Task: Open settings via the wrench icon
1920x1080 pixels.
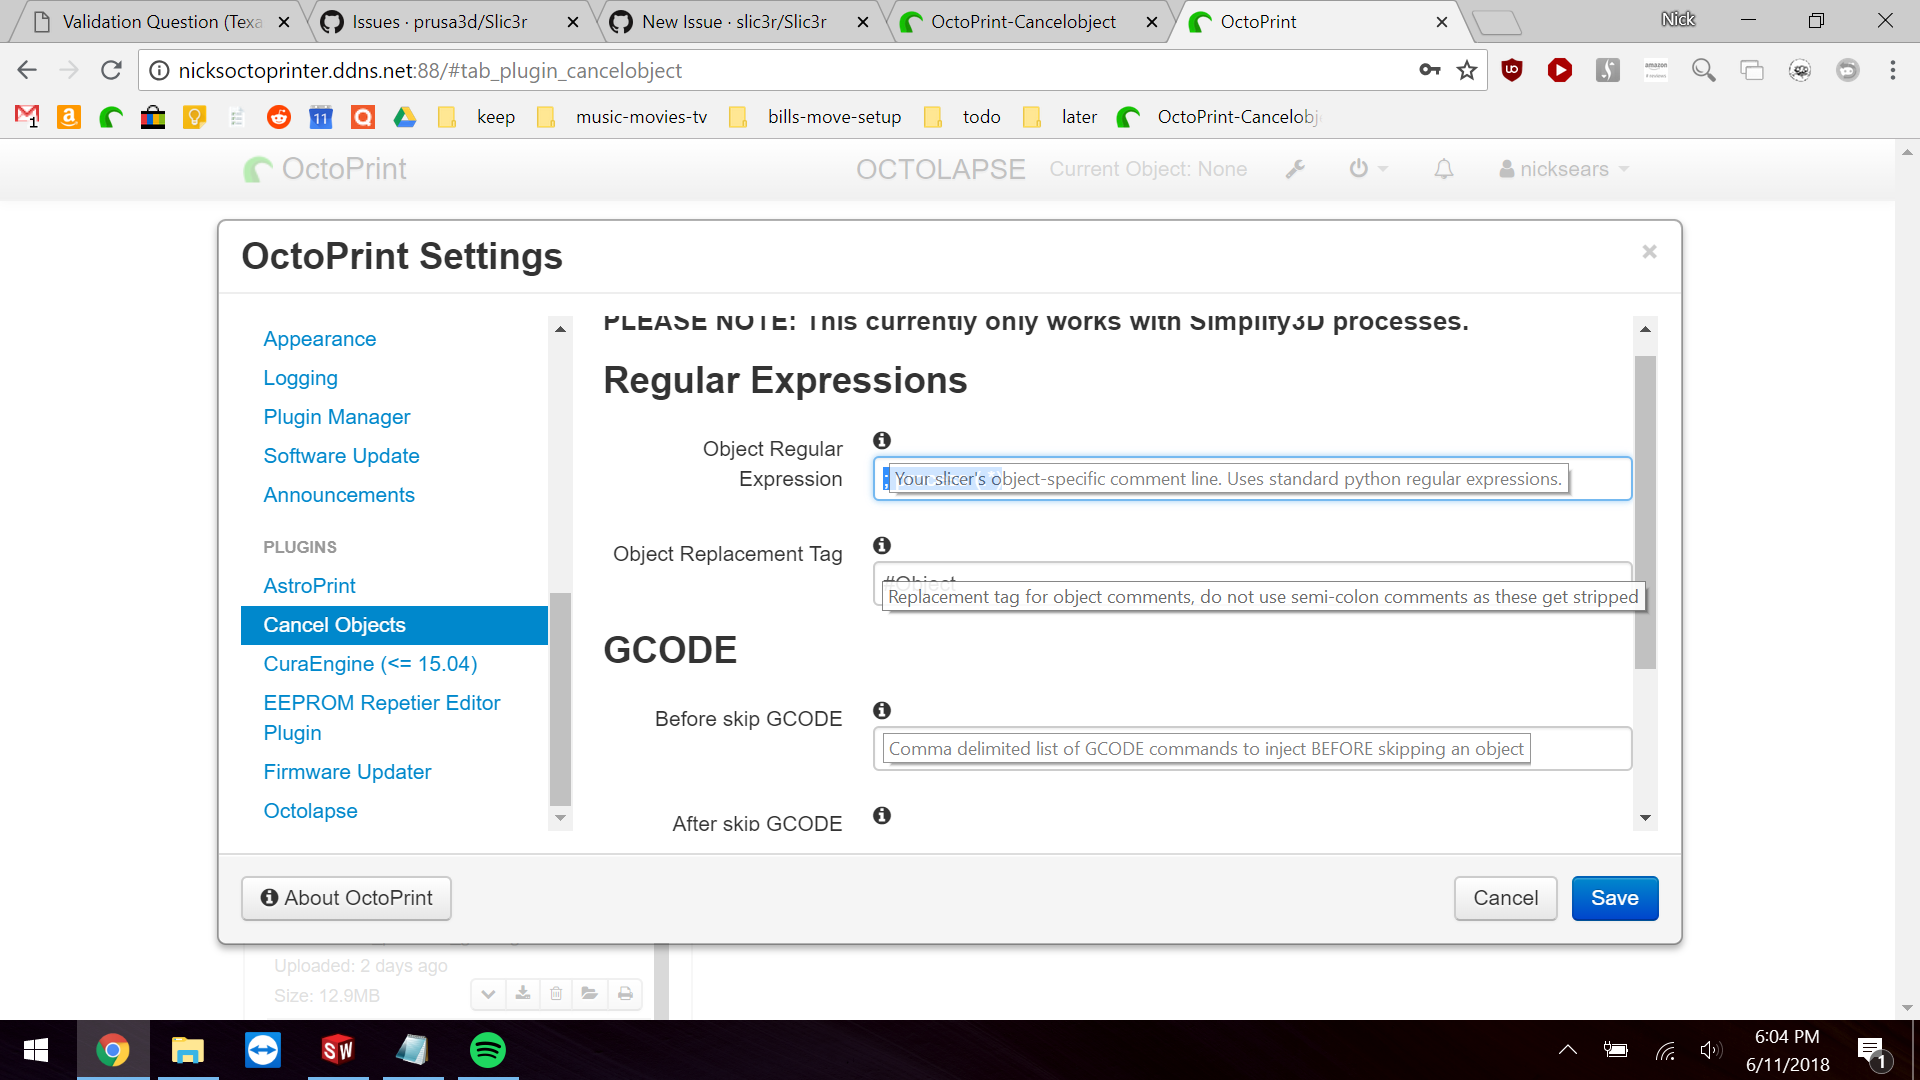Action: [1295, 169]
